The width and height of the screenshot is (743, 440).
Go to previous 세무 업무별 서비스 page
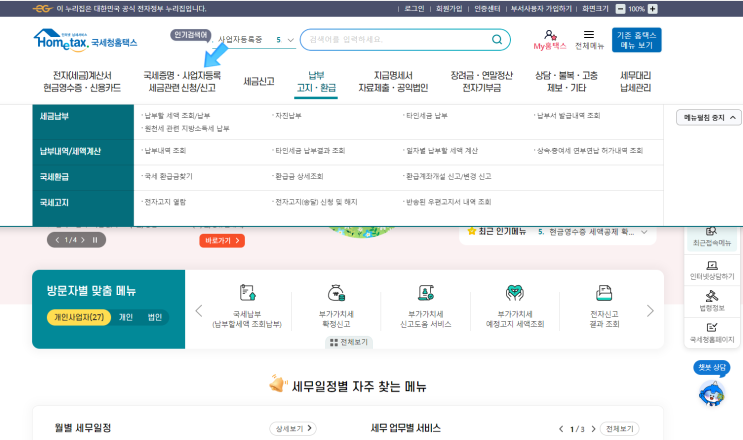point(561,429)
